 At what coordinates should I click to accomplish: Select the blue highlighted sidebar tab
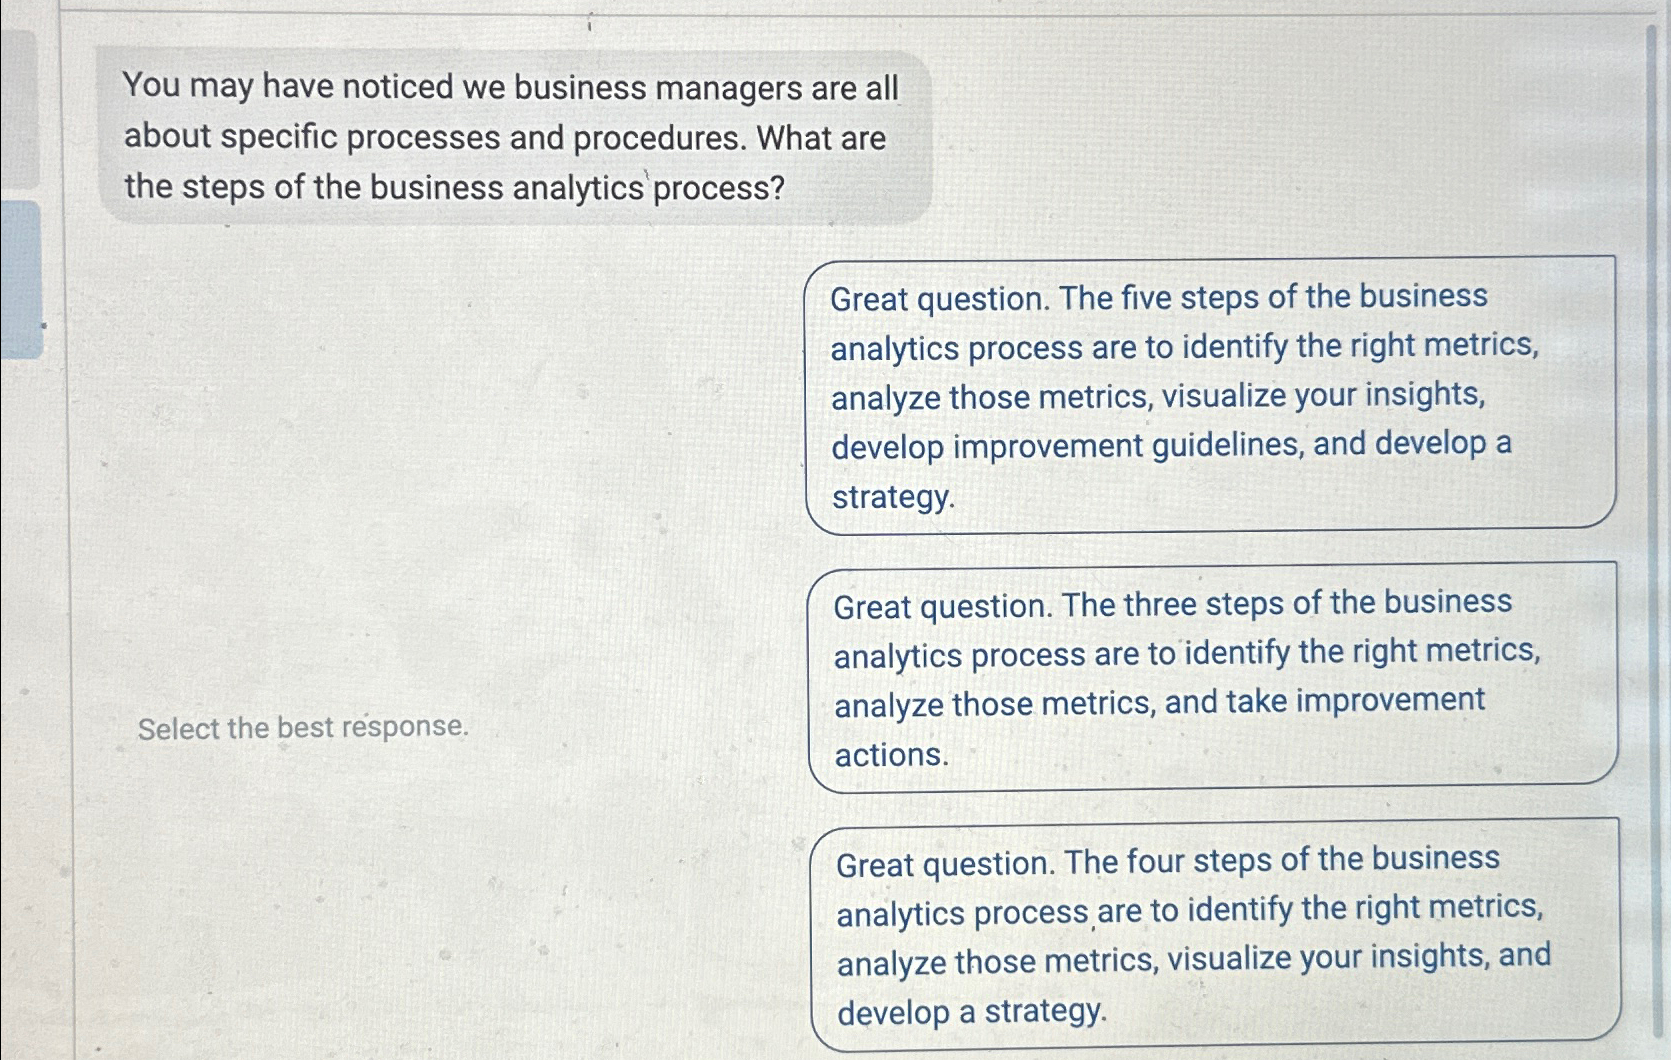click(20, 280)
